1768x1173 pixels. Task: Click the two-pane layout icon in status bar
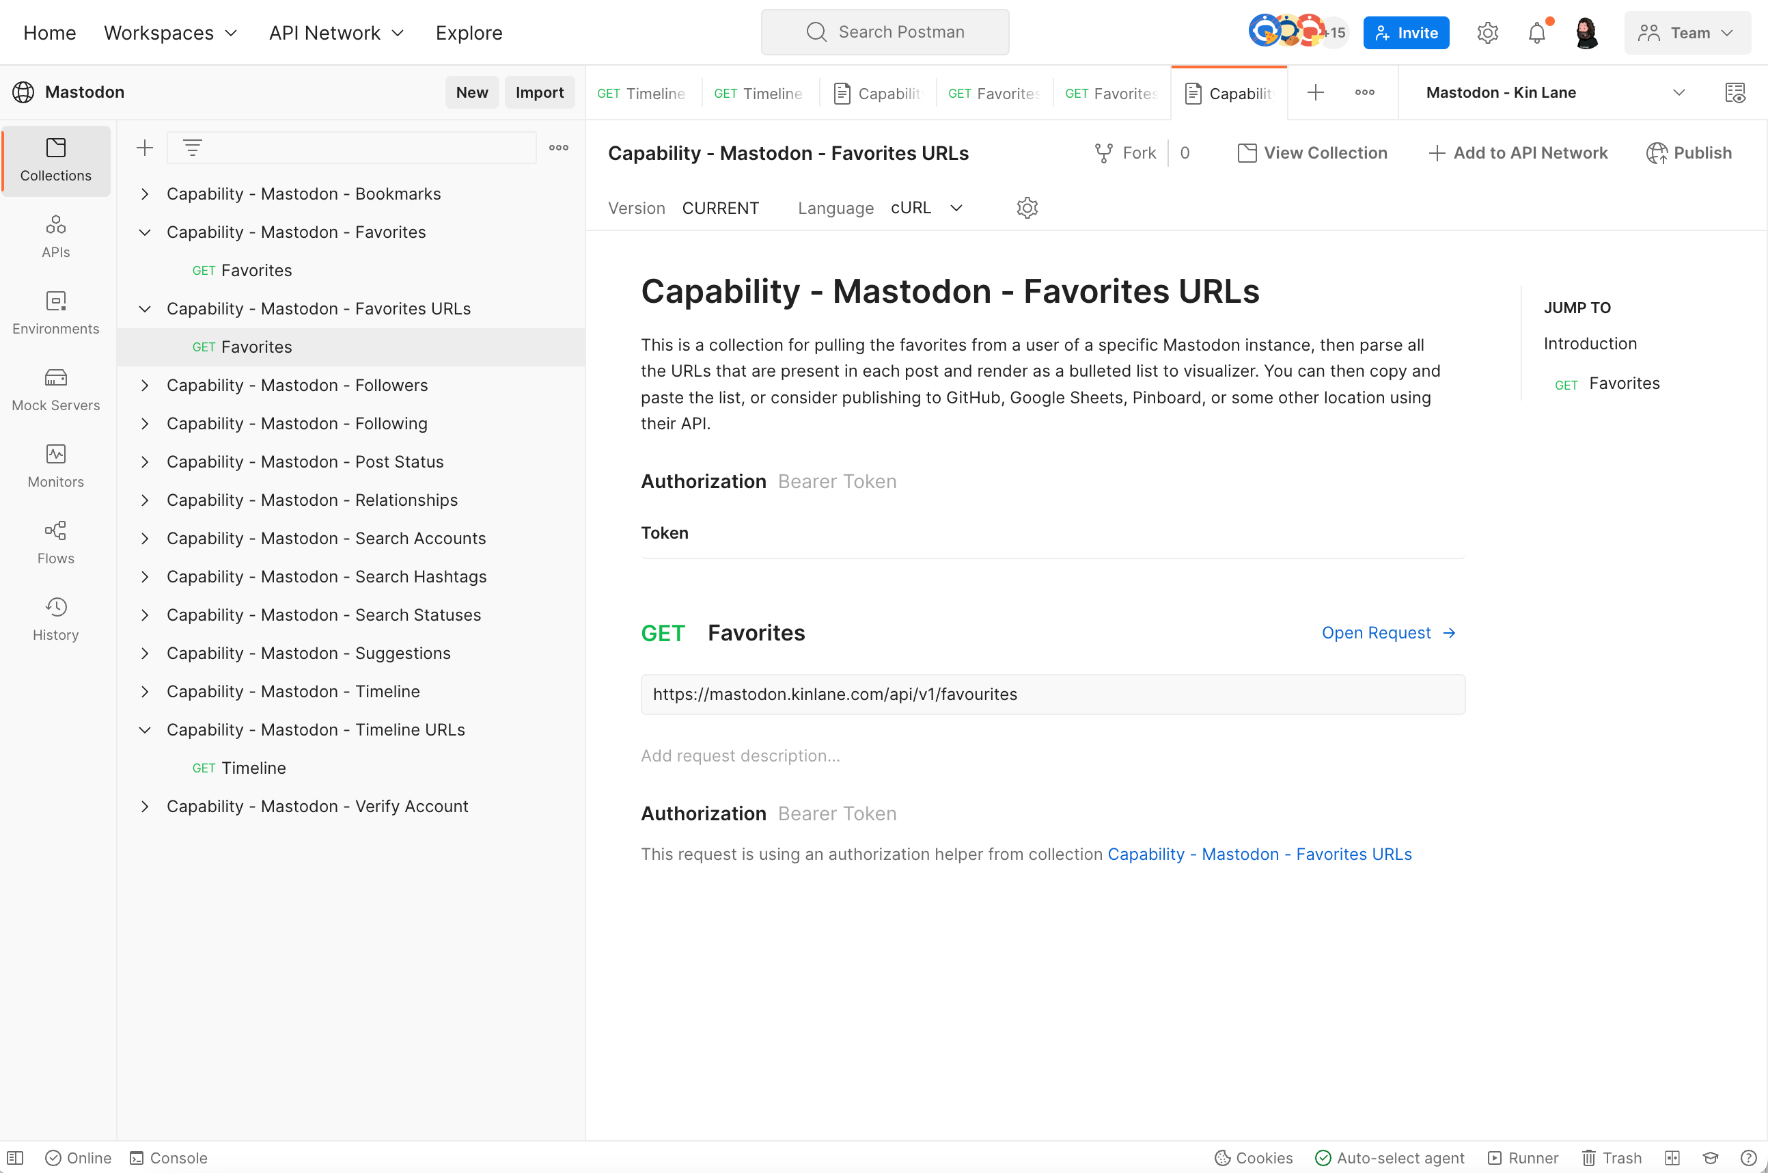(x=1672, y=1158)
